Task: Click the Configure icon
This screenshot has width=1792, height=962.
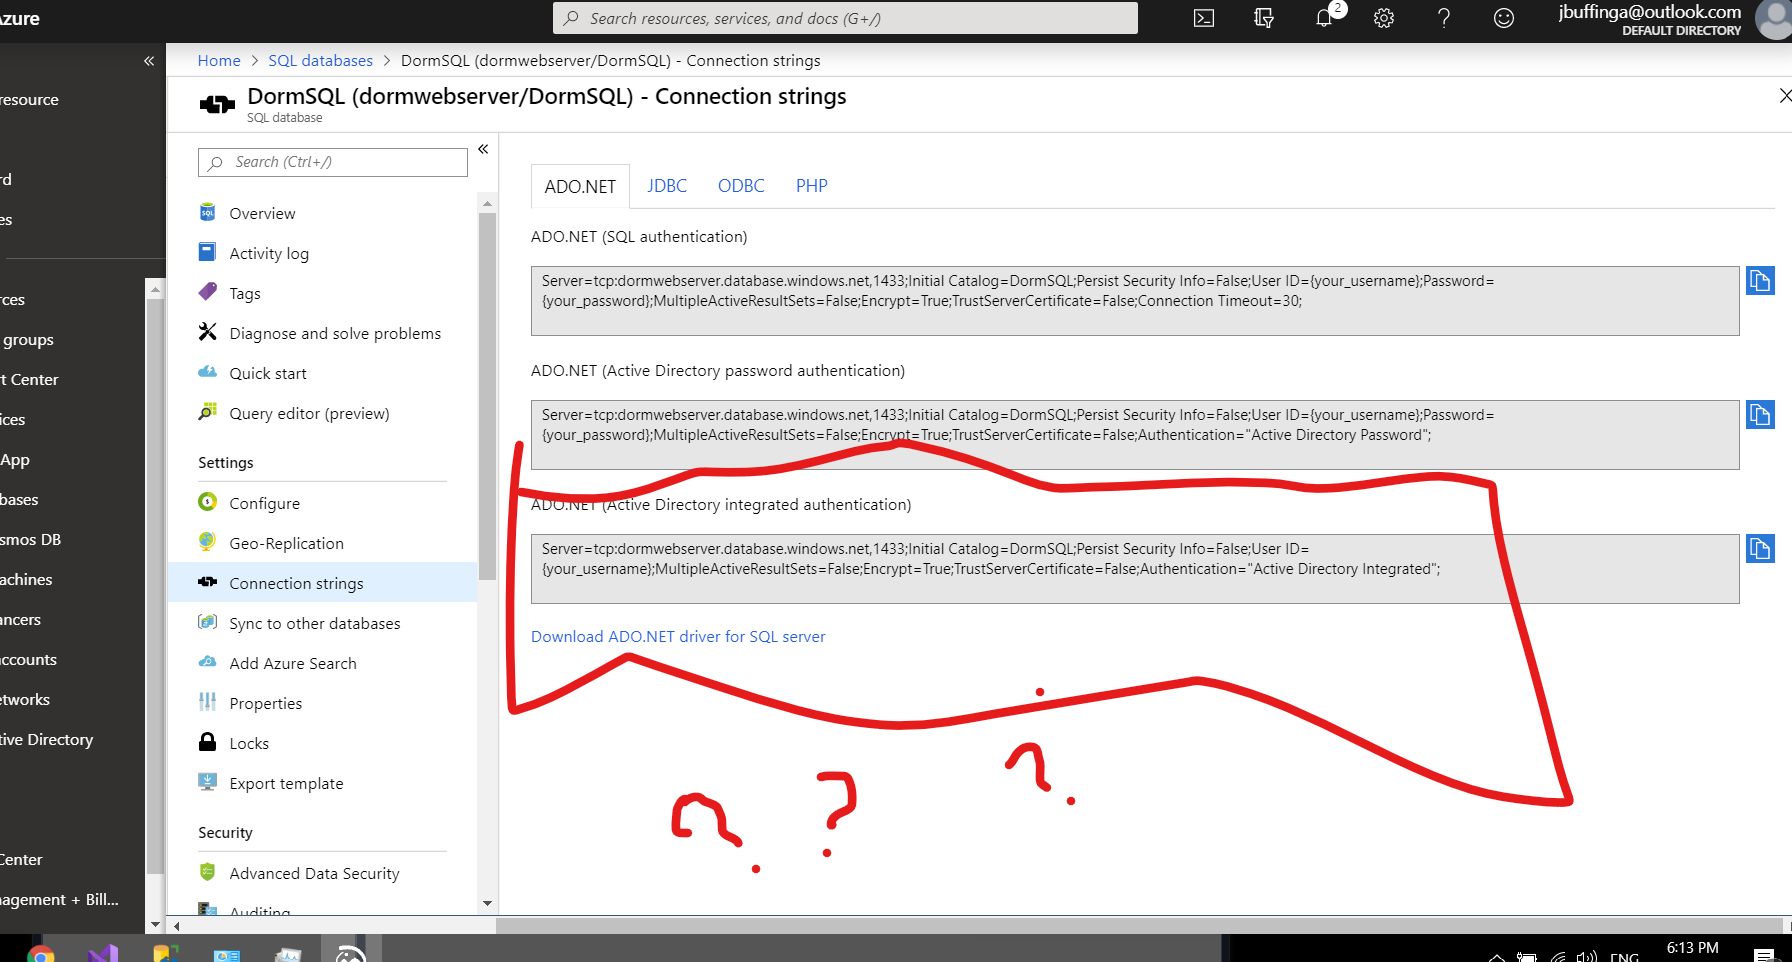Action: point(208,502)
